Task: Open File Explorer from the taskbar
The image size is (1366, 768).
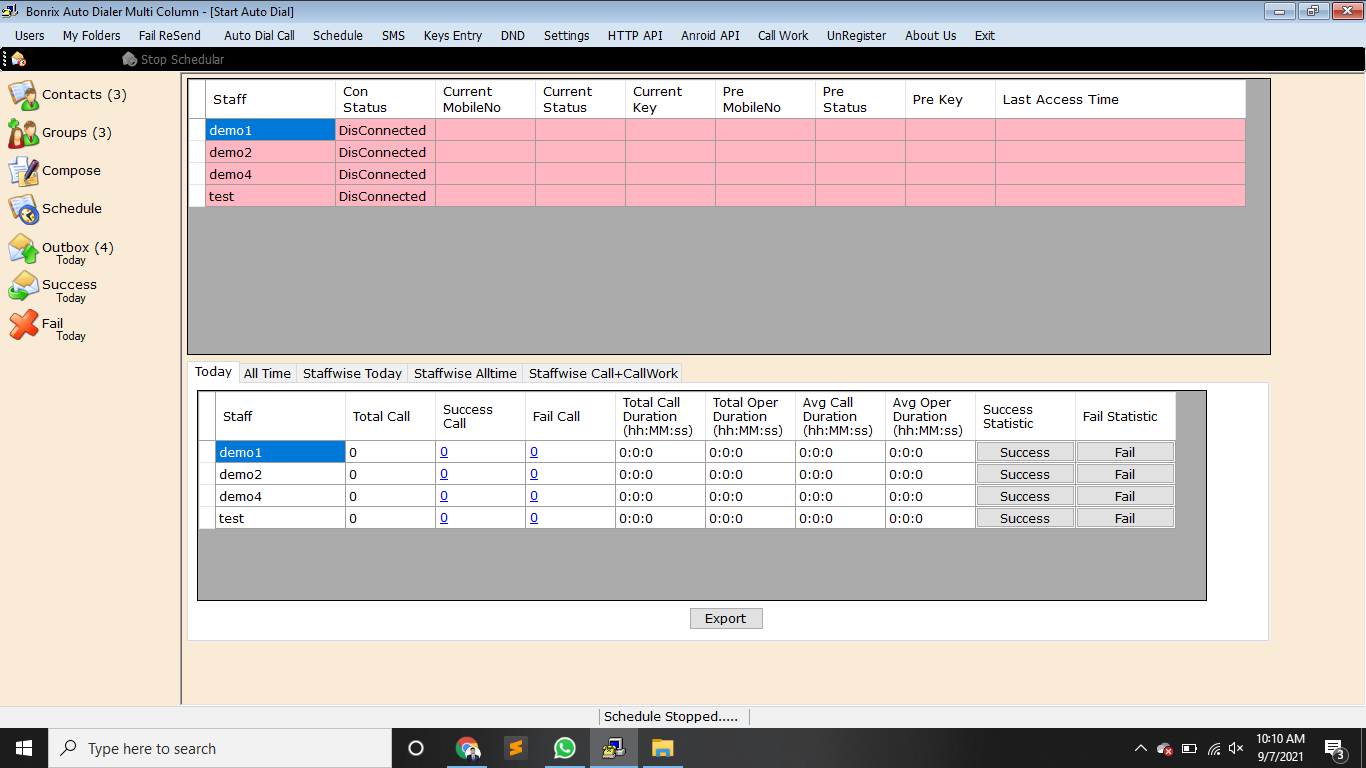Action: [662, 748]
